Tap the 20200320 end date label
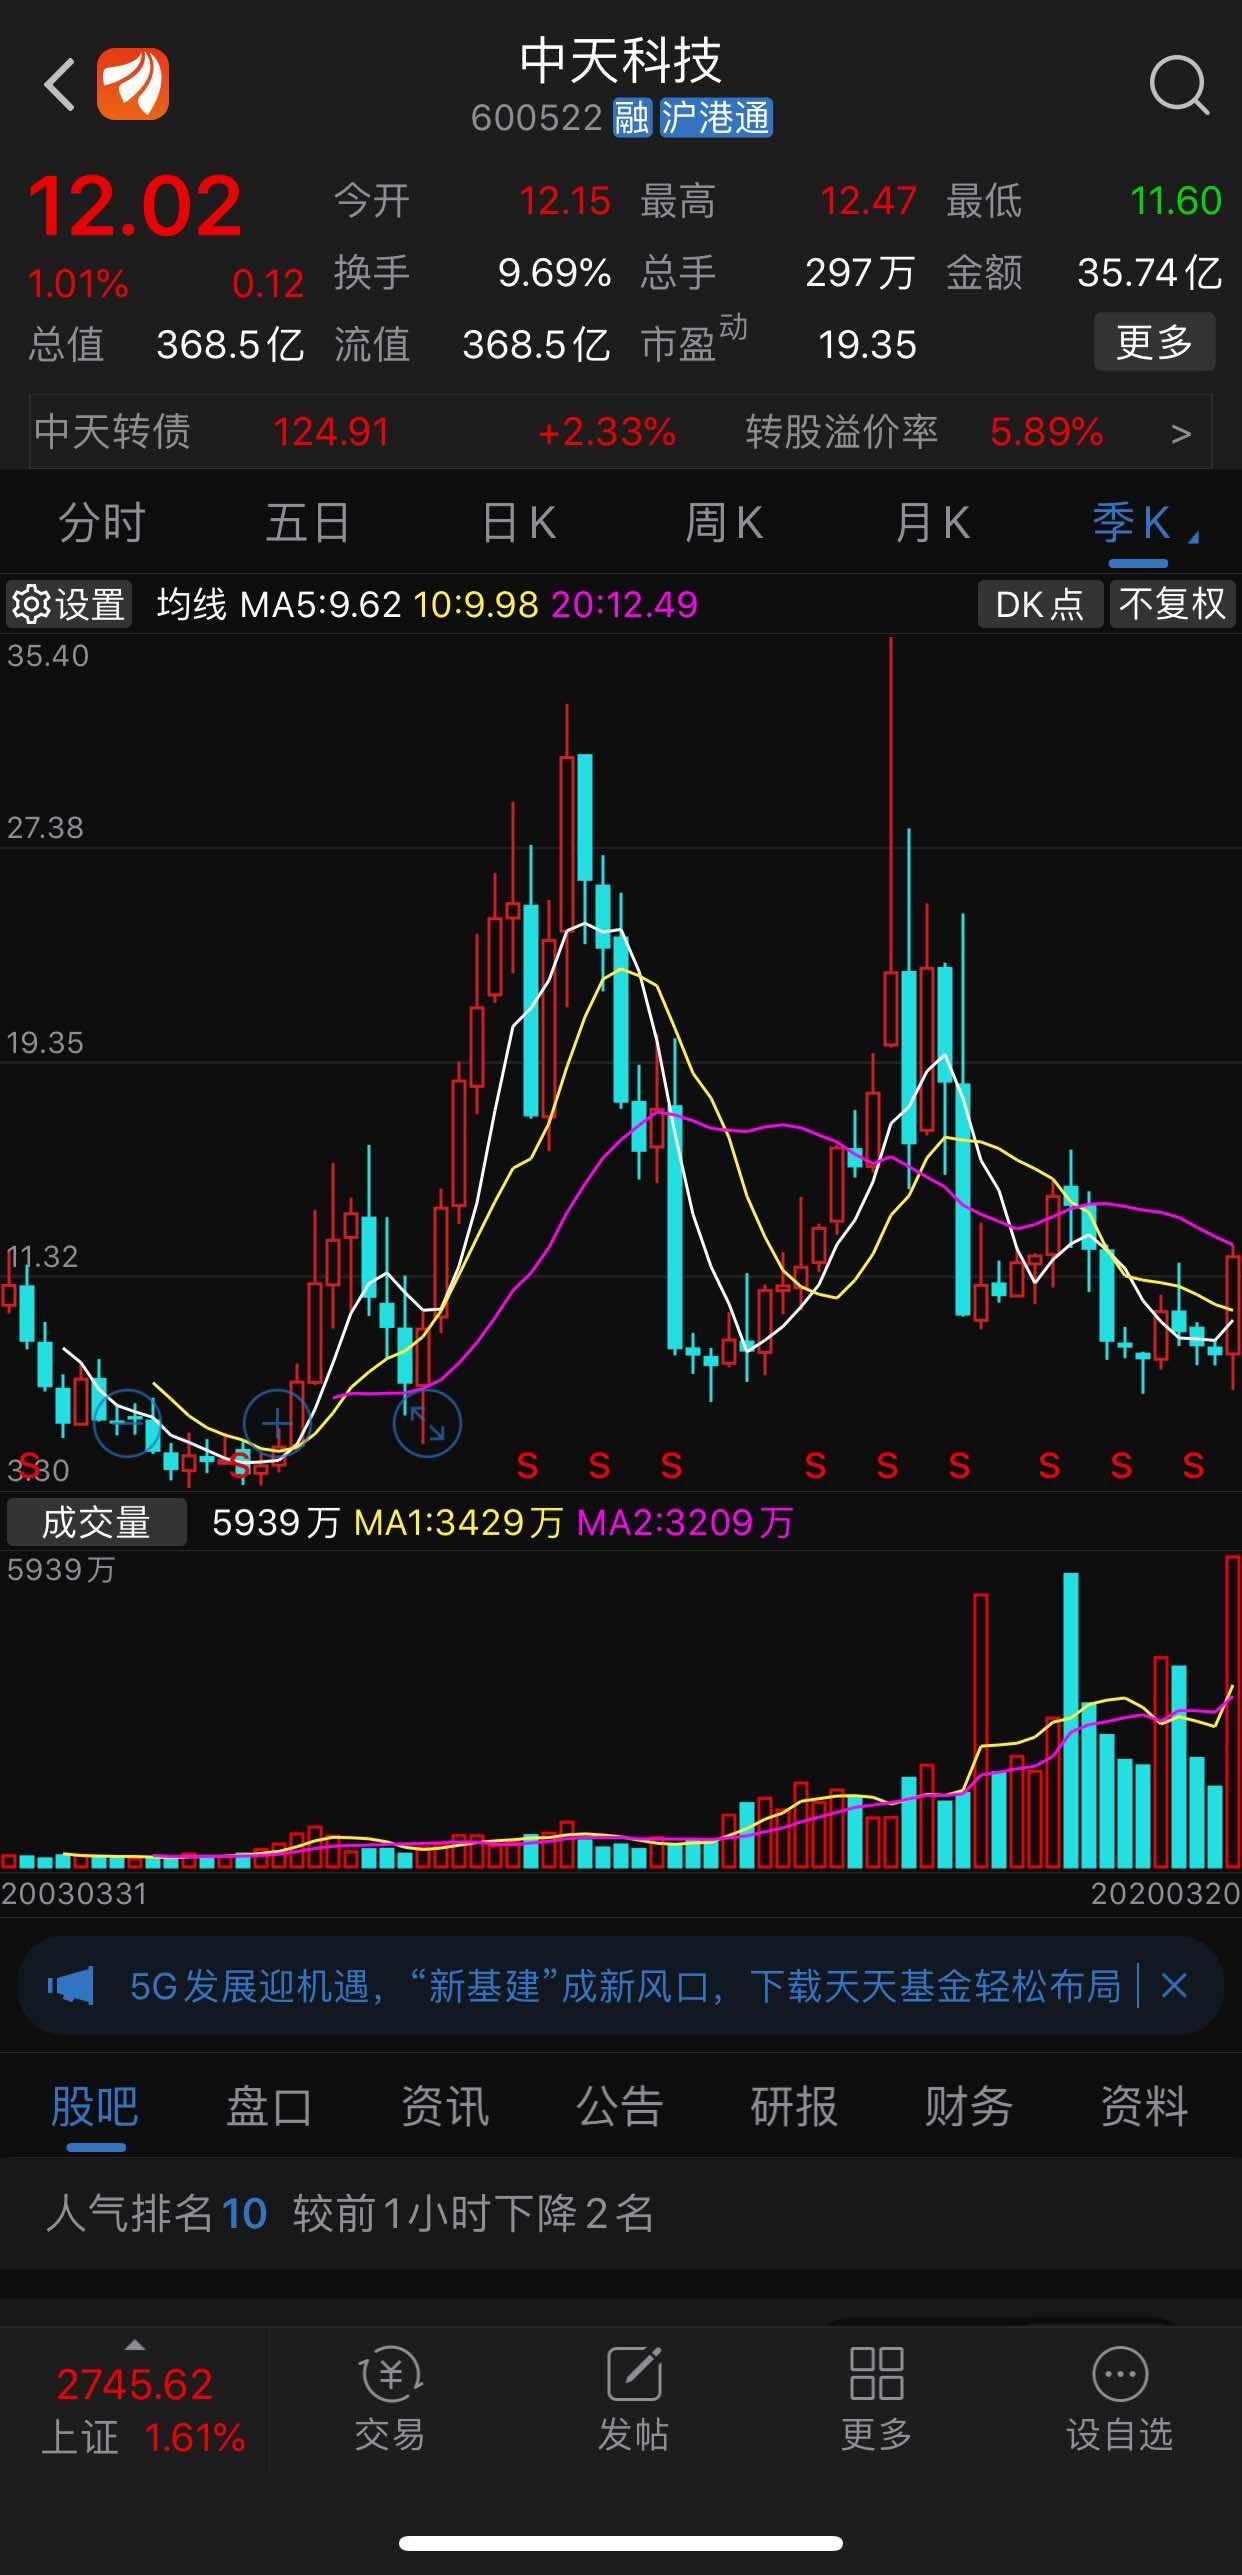 pos(1165,1894)
